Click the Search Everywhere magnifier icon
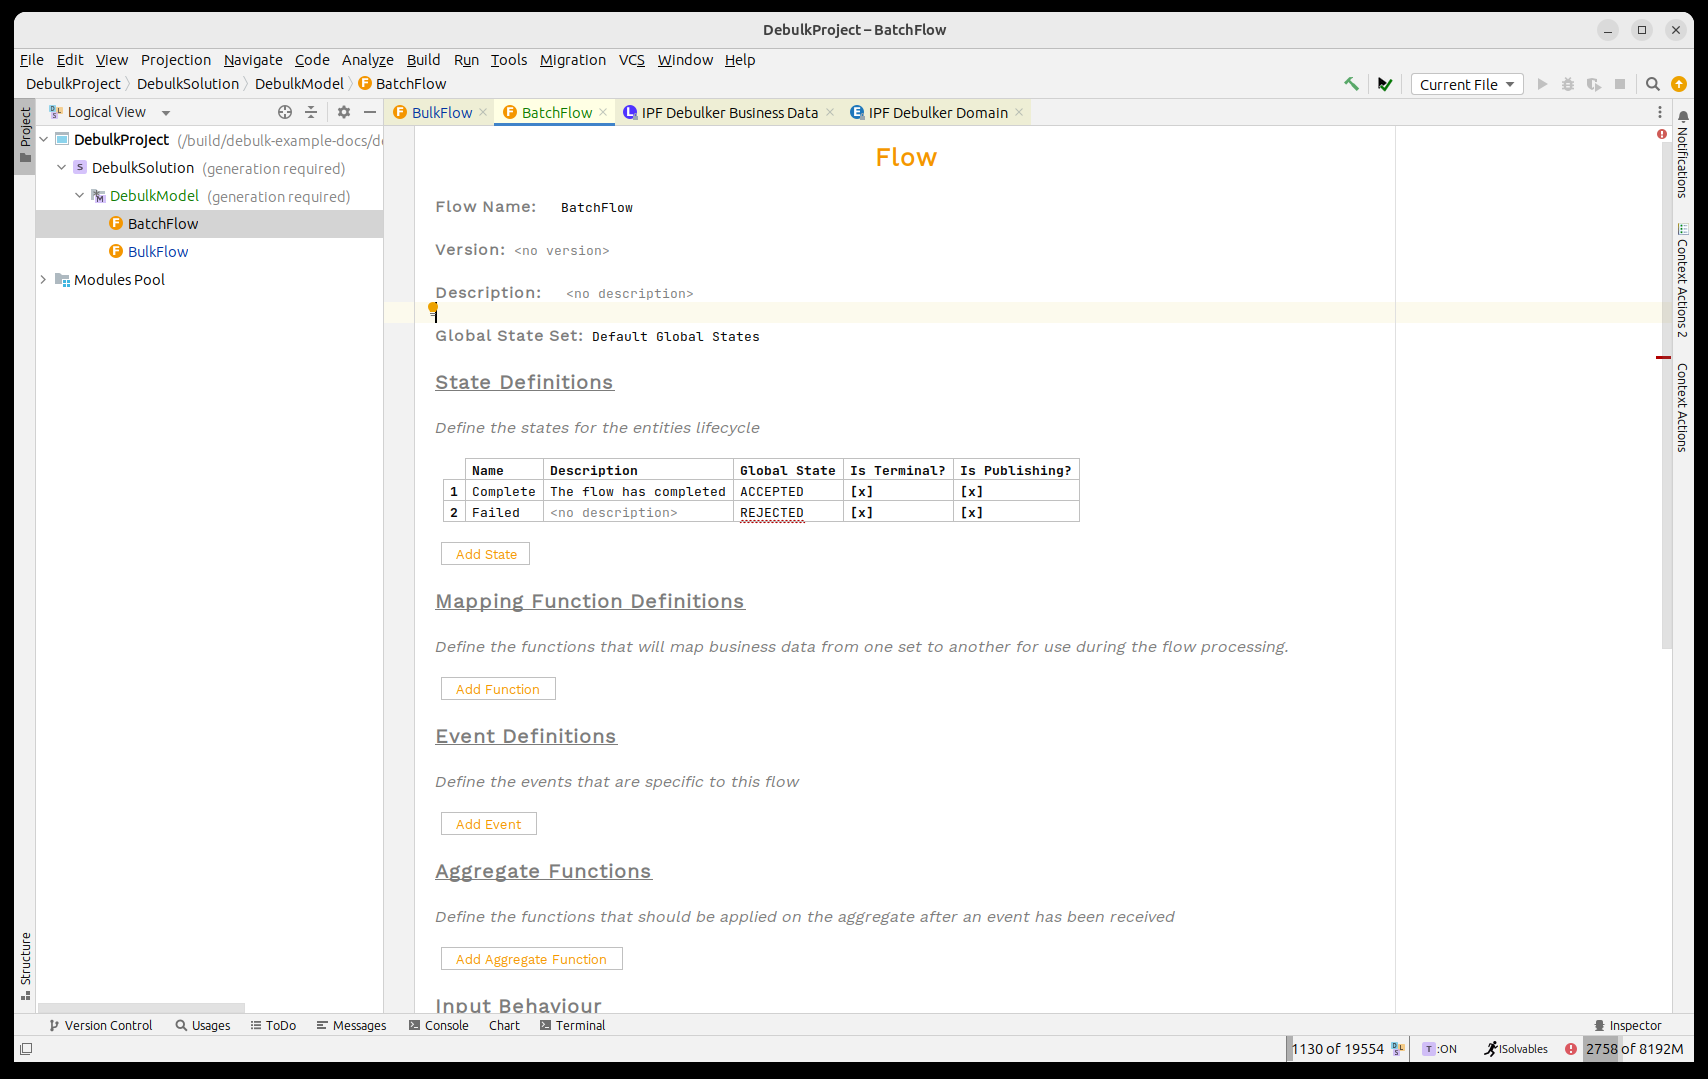 (1653, 84)
